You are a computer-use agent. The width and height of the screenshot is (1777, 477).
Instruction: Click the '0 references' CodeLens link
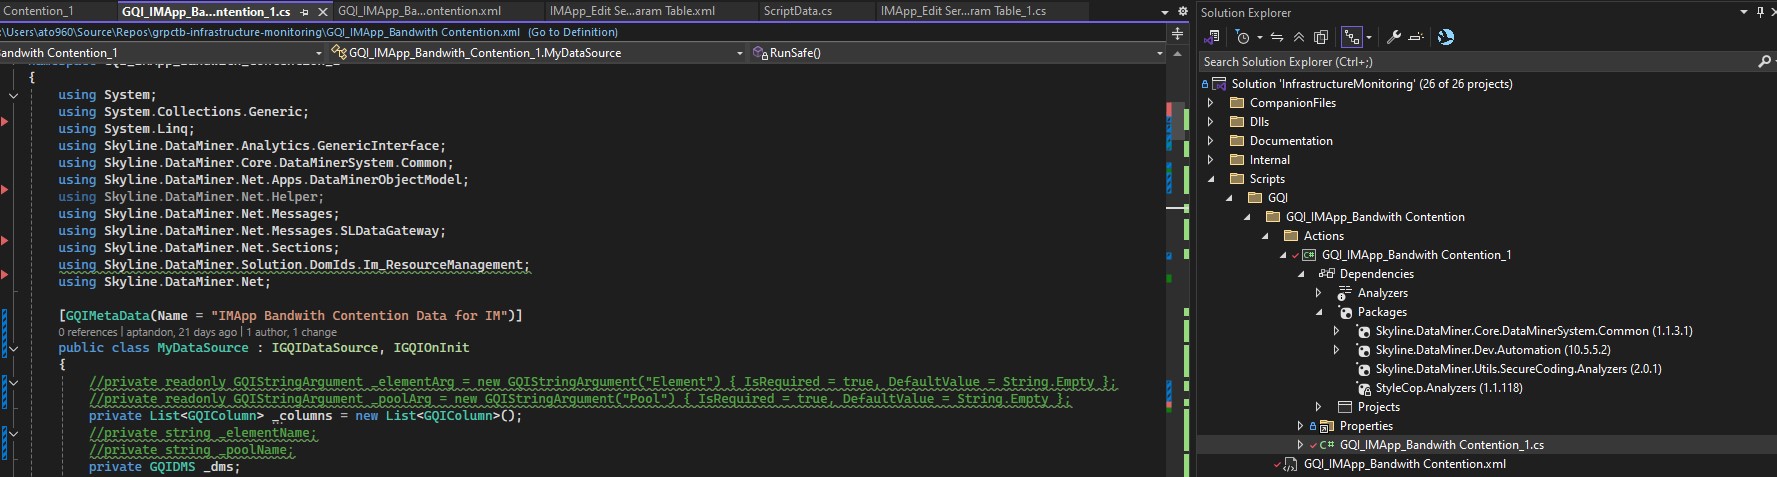click(x=88, y=332)
